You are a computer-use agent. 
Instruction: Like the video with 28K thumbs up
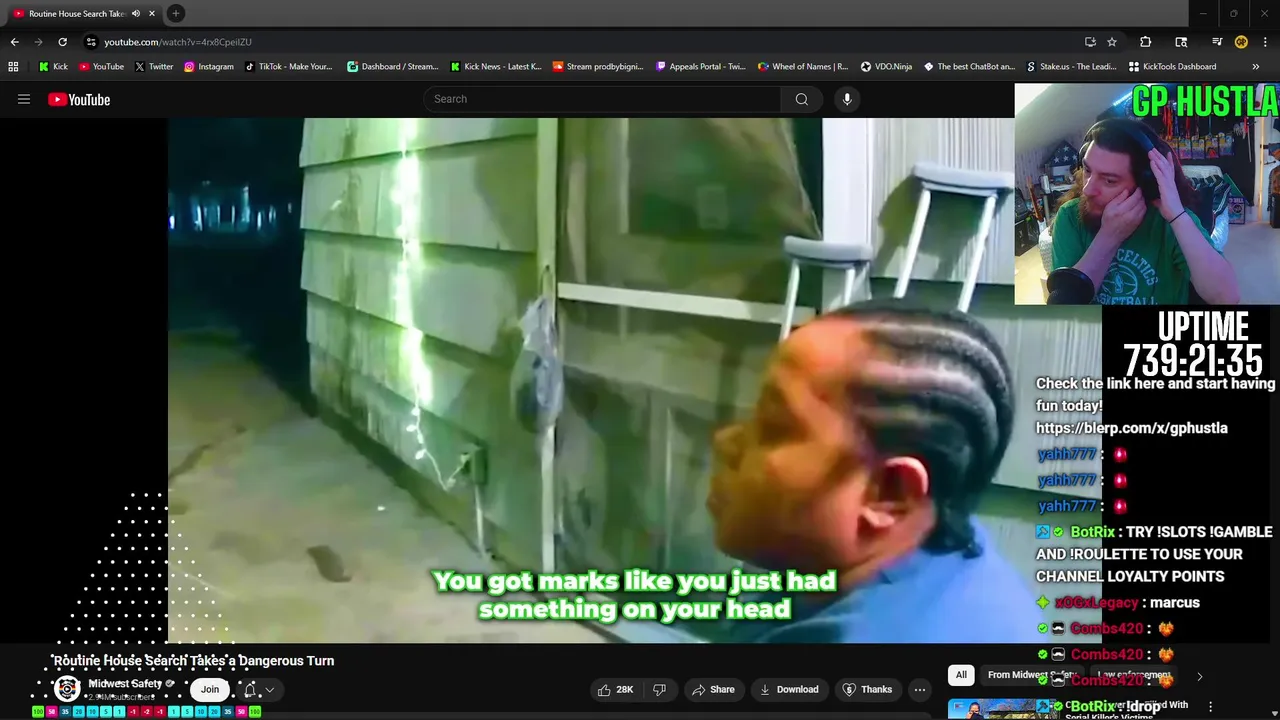click(616, 689)
